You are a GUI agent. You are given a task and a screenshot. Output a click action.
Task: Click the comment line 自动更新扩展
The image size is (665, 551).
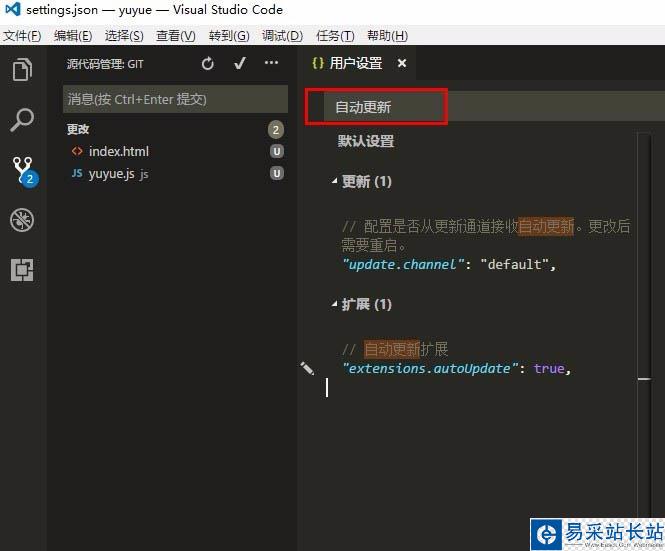coord(395,349)
